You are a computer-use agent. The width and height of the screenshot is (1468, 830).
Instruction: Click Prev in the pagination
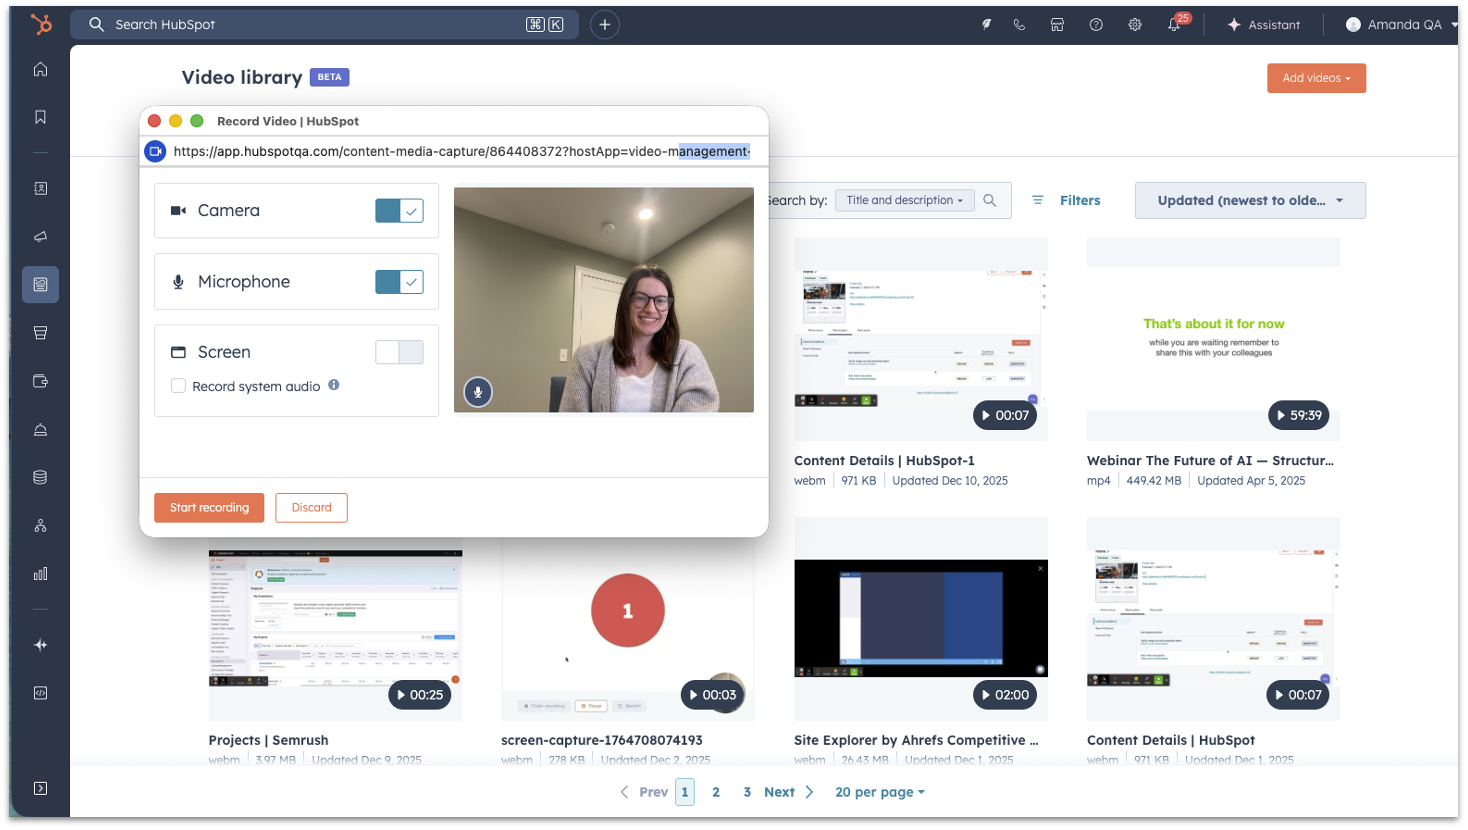(644, 792)
